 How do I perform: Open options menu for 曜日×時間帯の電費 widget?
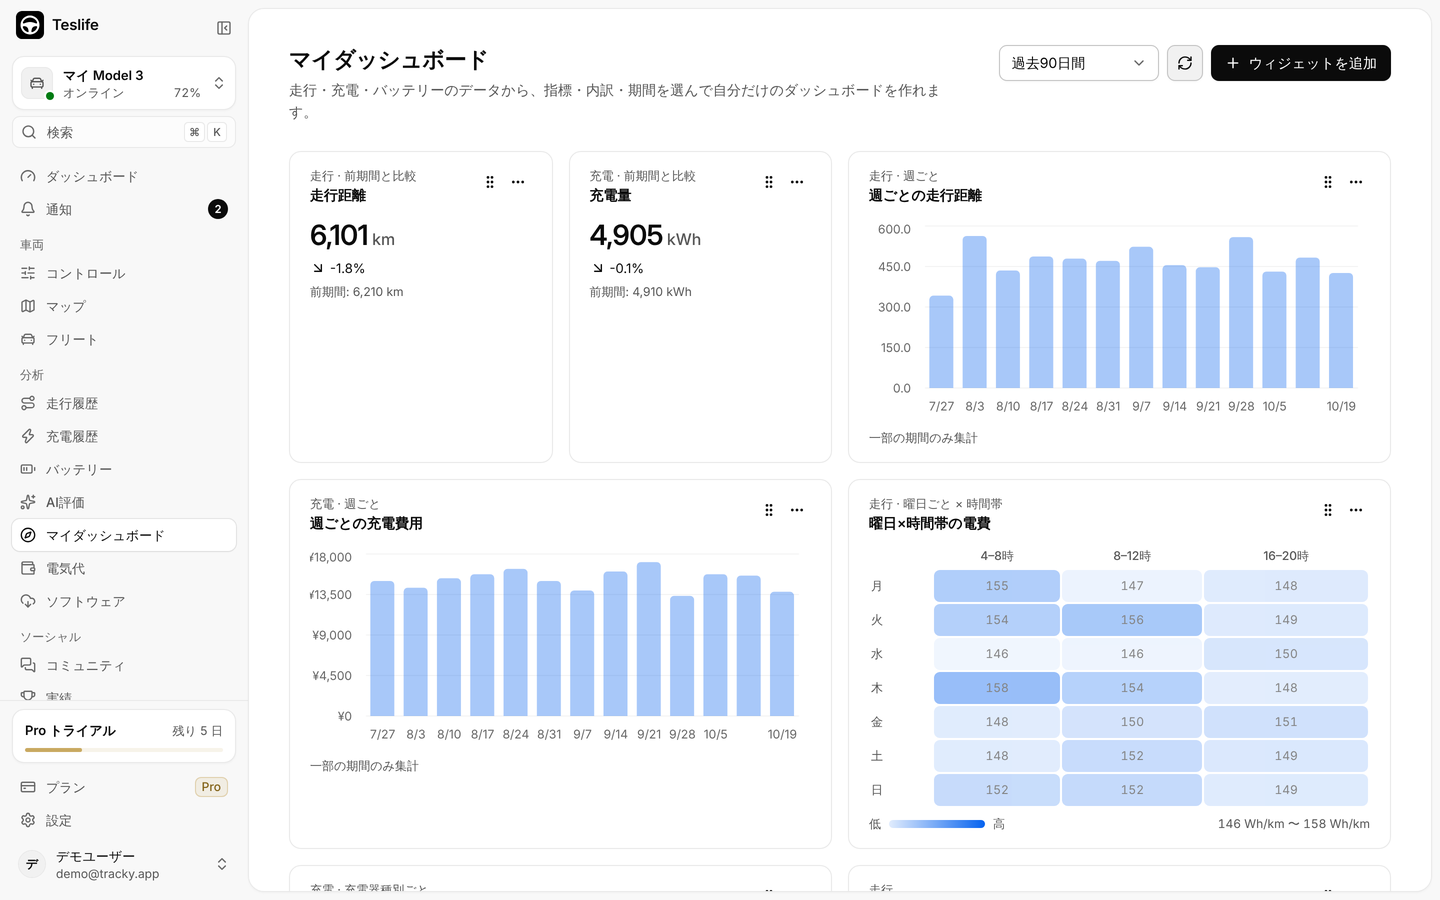coord(1356,510)
